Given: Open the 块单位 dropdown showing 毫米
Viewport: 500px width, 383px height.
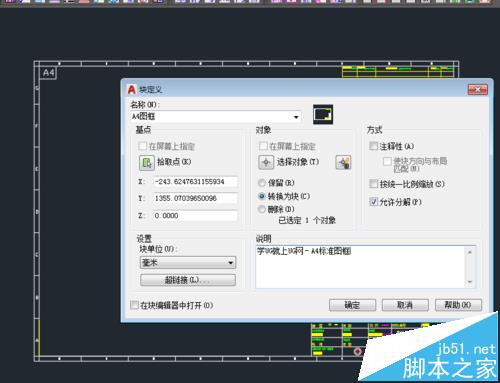Looking at the screenshot, I should pyautogui.click(x=188, y=263).
